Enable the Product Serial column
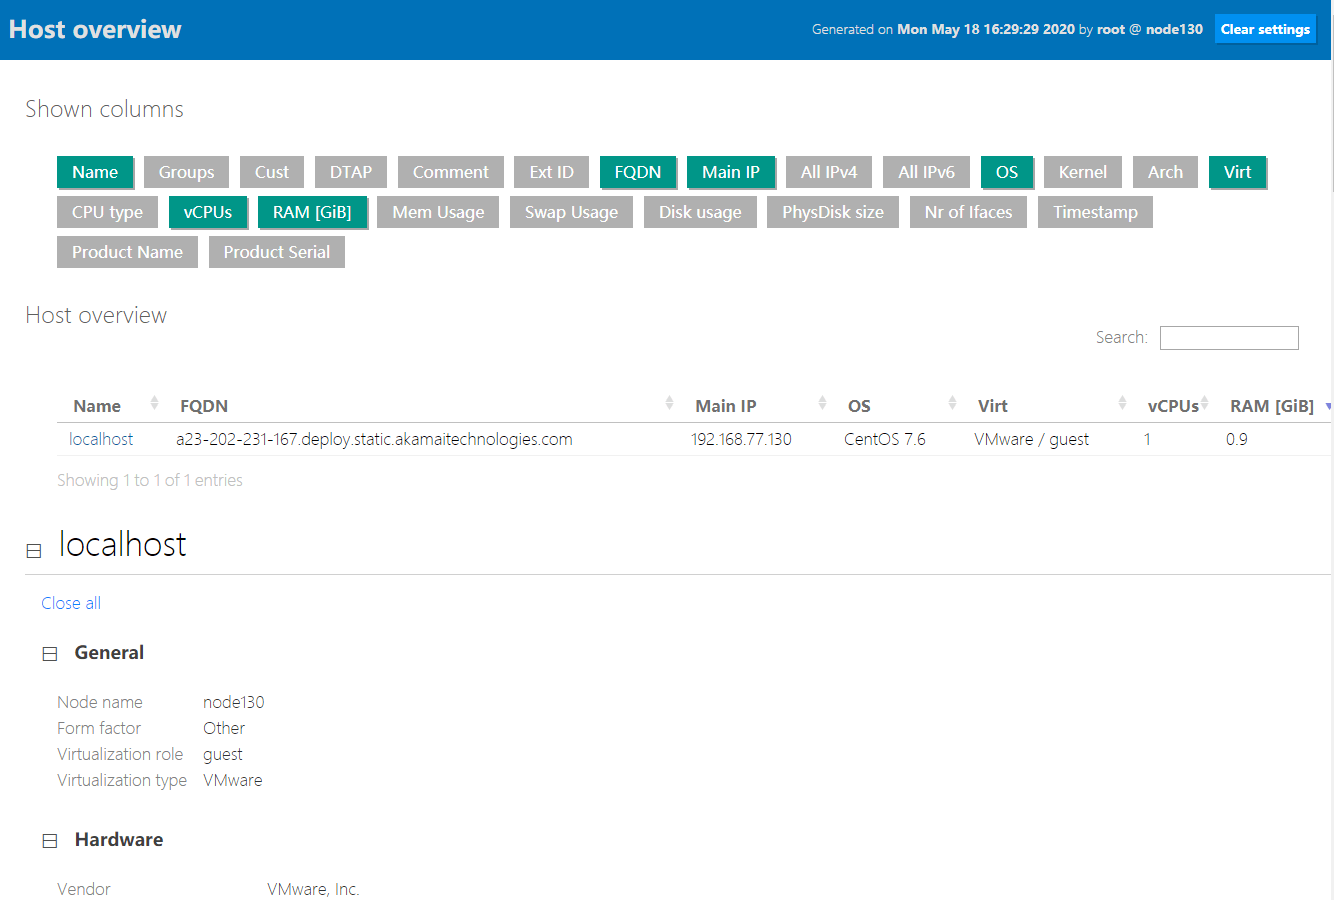The height and width of the screenshot is (900, 1334). (276, 252)
